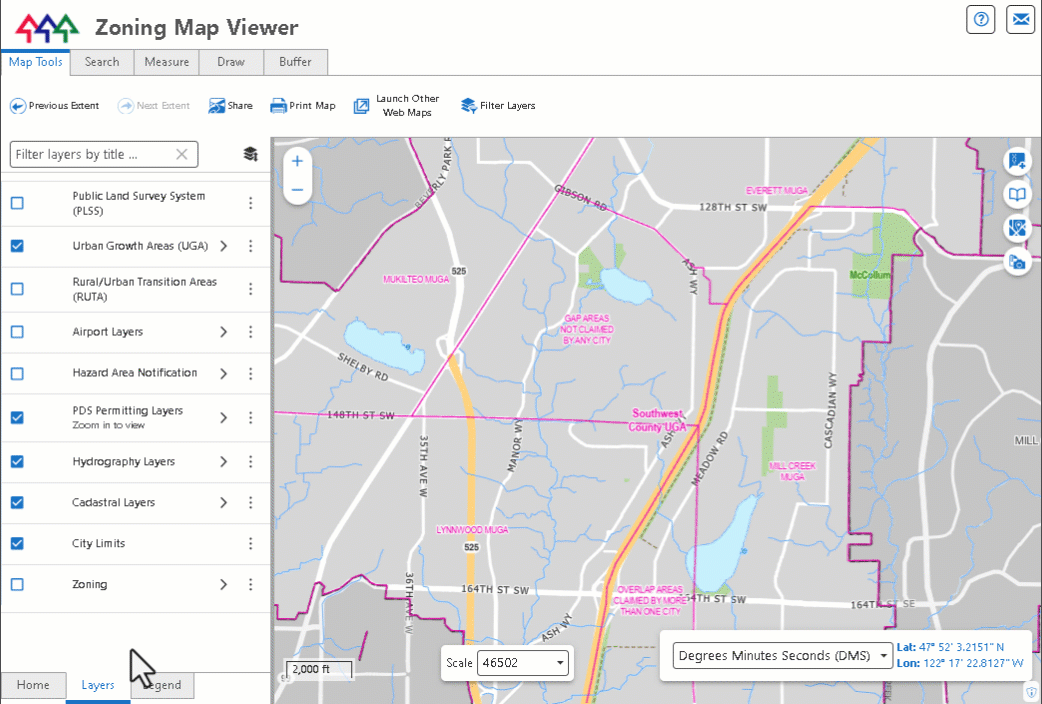Click the Map Tools tab
Viewport: 1042px width, 704px height.
pyautogui.click(x=35, y=62)
